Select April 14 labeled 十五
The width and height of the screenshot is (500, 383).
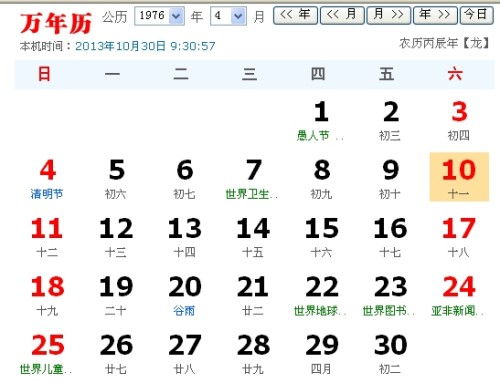pos(253,237)
